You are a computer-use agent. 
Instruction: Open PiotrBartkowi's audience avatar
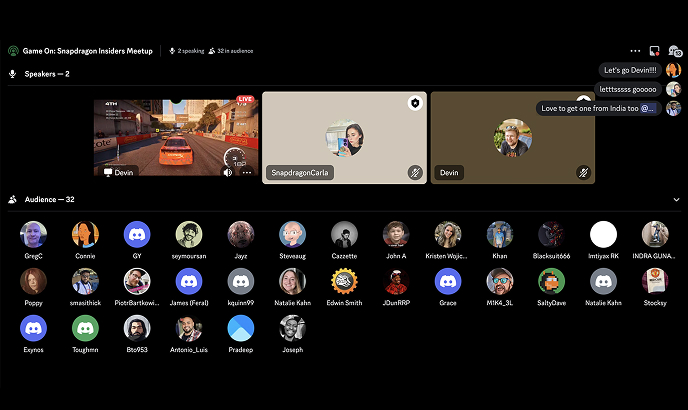[x=137, y=281]
